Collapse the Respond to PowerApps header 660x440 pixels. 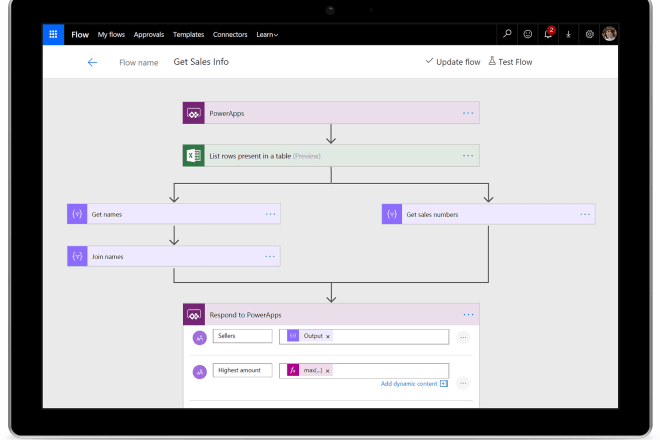(x=331, y=314)
